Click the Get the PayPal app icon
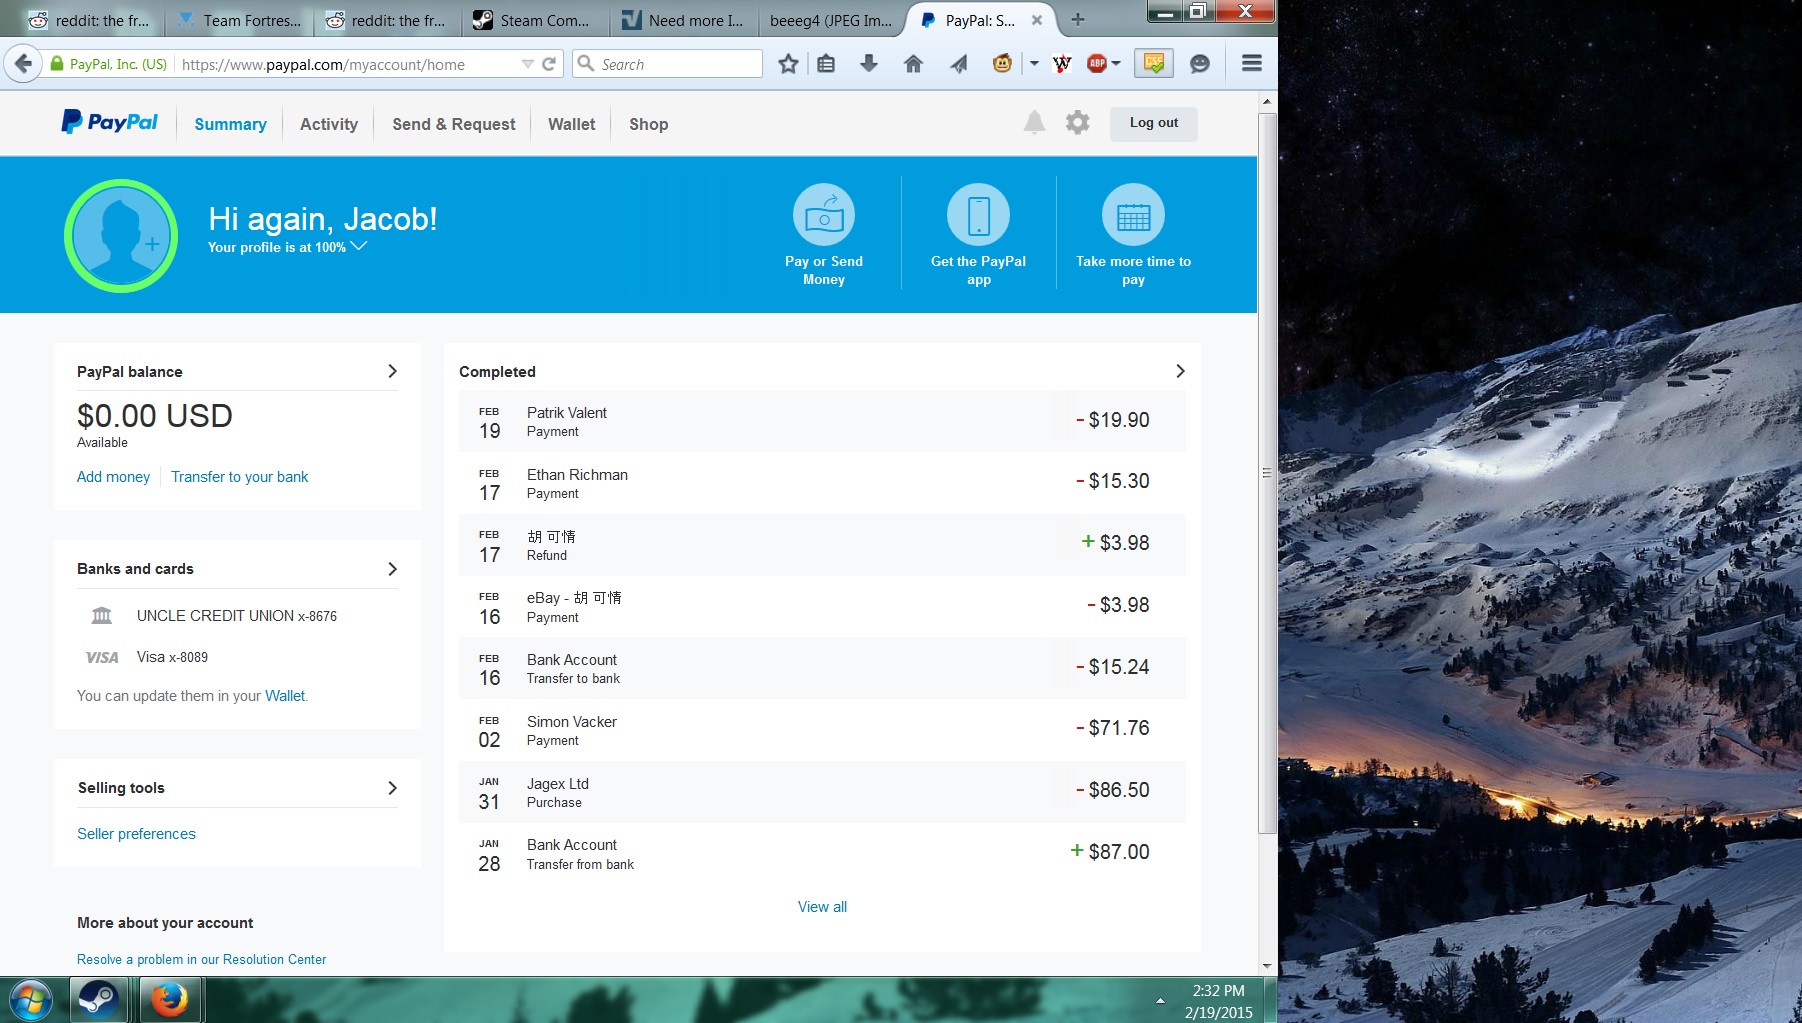This screenshot has height=1023, width=1802. click(x=978, y=215)
